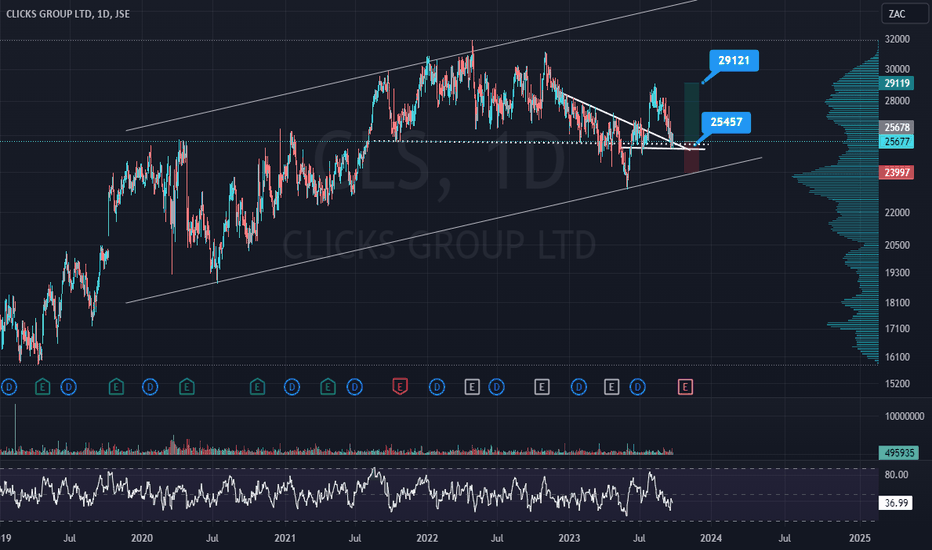Click the green profit zone of position tool
Viewport: 932px width, 550px height.
691,112
